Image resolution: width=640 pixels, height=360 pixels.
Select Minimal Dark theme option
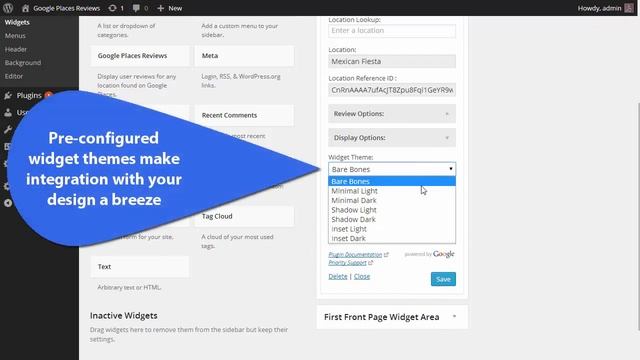click(x=392, y=200)
